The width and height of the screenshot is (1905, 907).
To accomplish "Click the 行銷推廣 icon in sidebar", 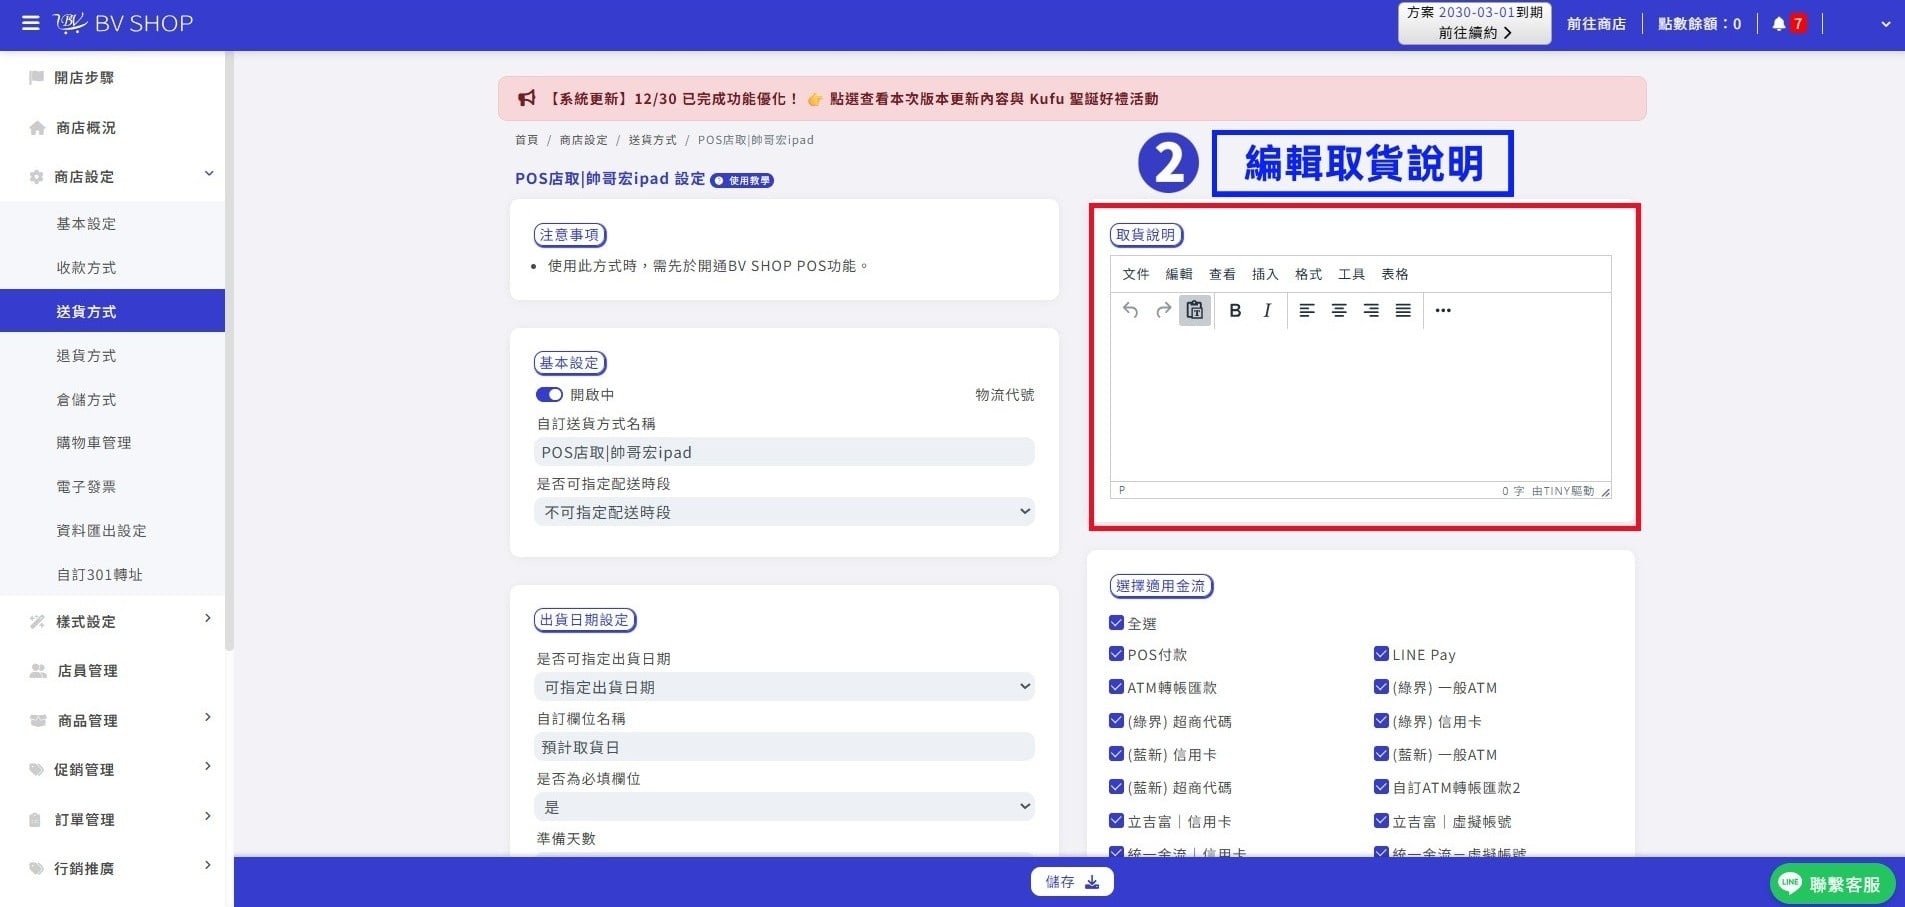I will pyautogui.click(x=37, y=868).
